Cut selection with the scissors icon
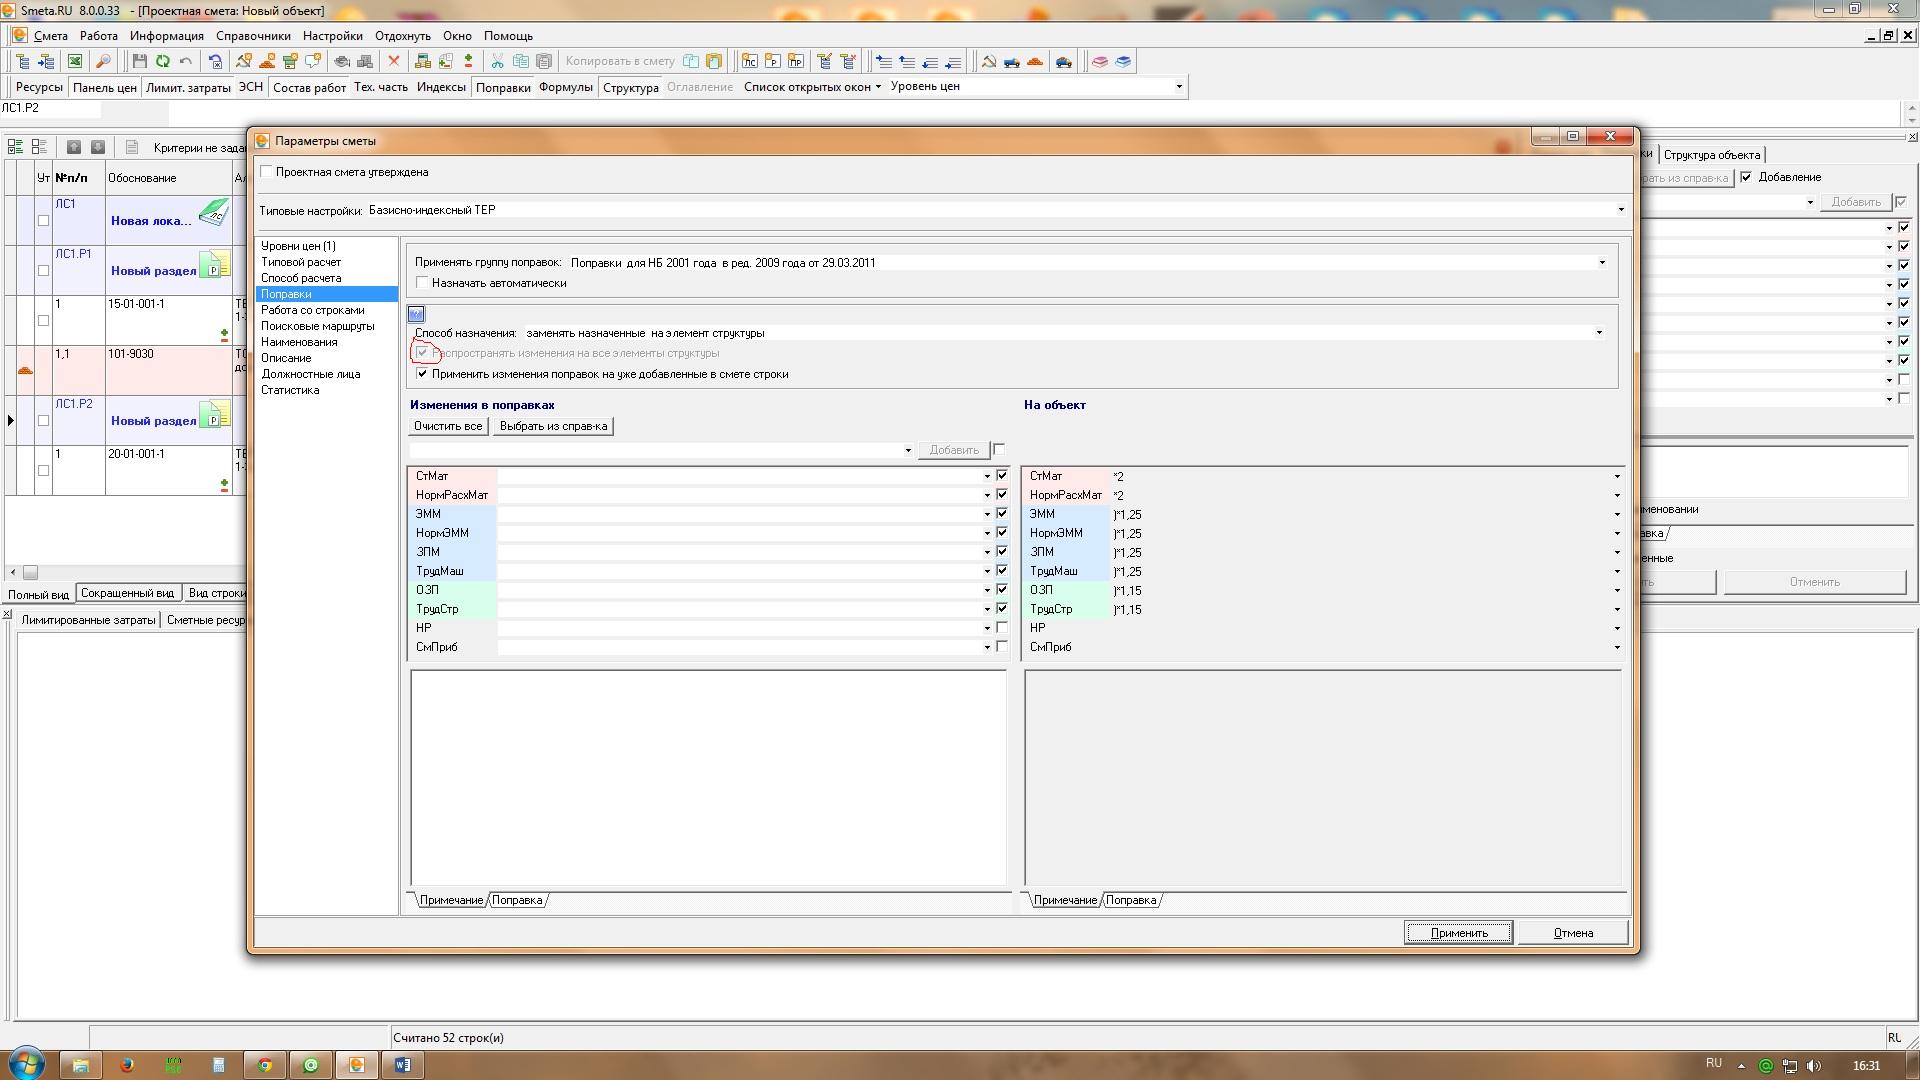 pyautogui.click(x=497, y=61)
